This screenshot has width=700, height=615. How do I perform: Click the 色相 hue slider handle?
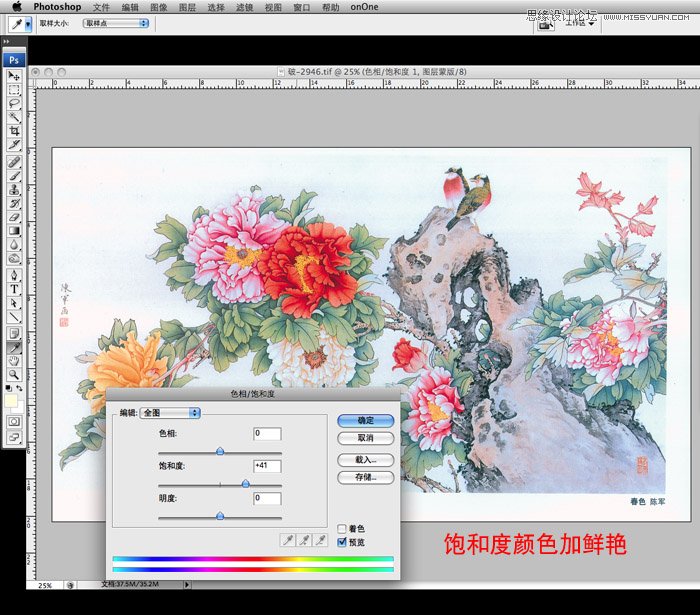point(220,451)
